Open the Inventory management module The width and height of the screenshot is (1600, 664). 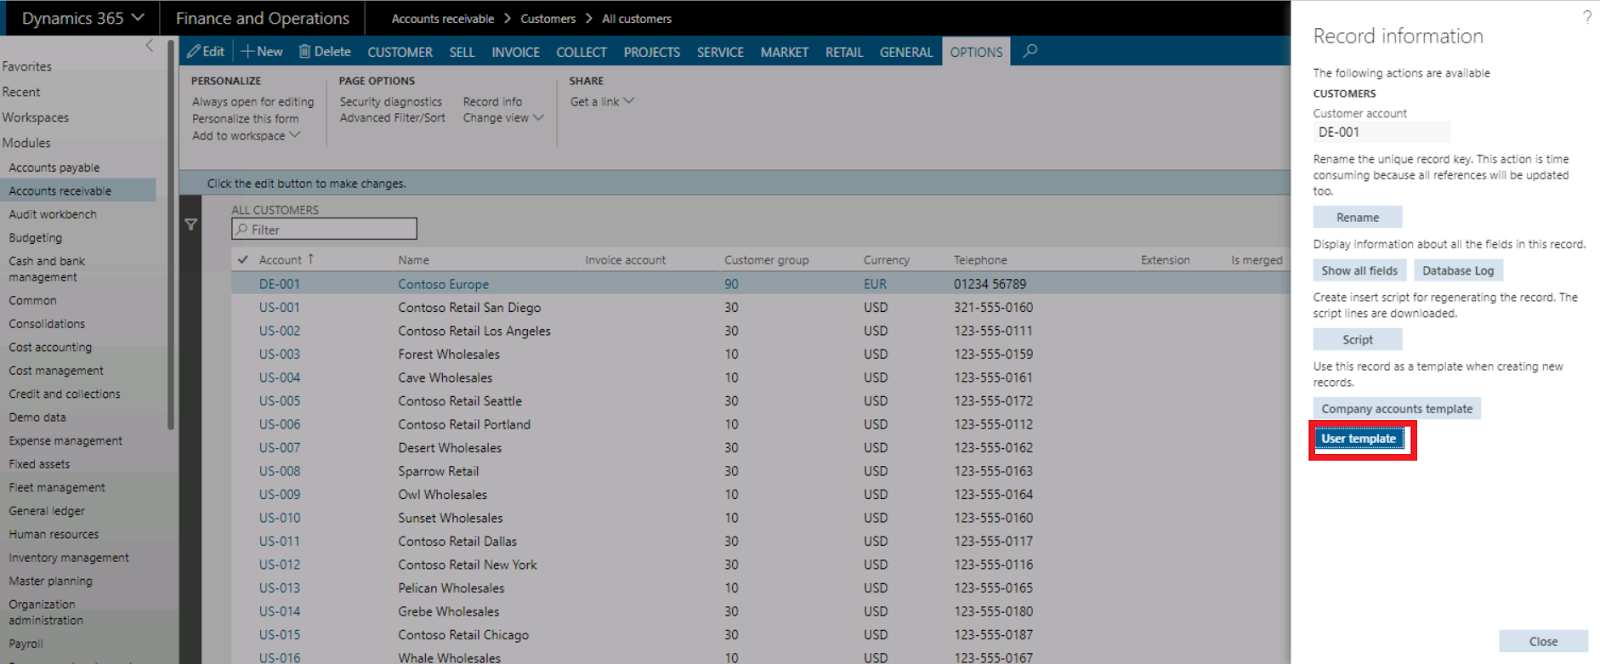[69, 558]
